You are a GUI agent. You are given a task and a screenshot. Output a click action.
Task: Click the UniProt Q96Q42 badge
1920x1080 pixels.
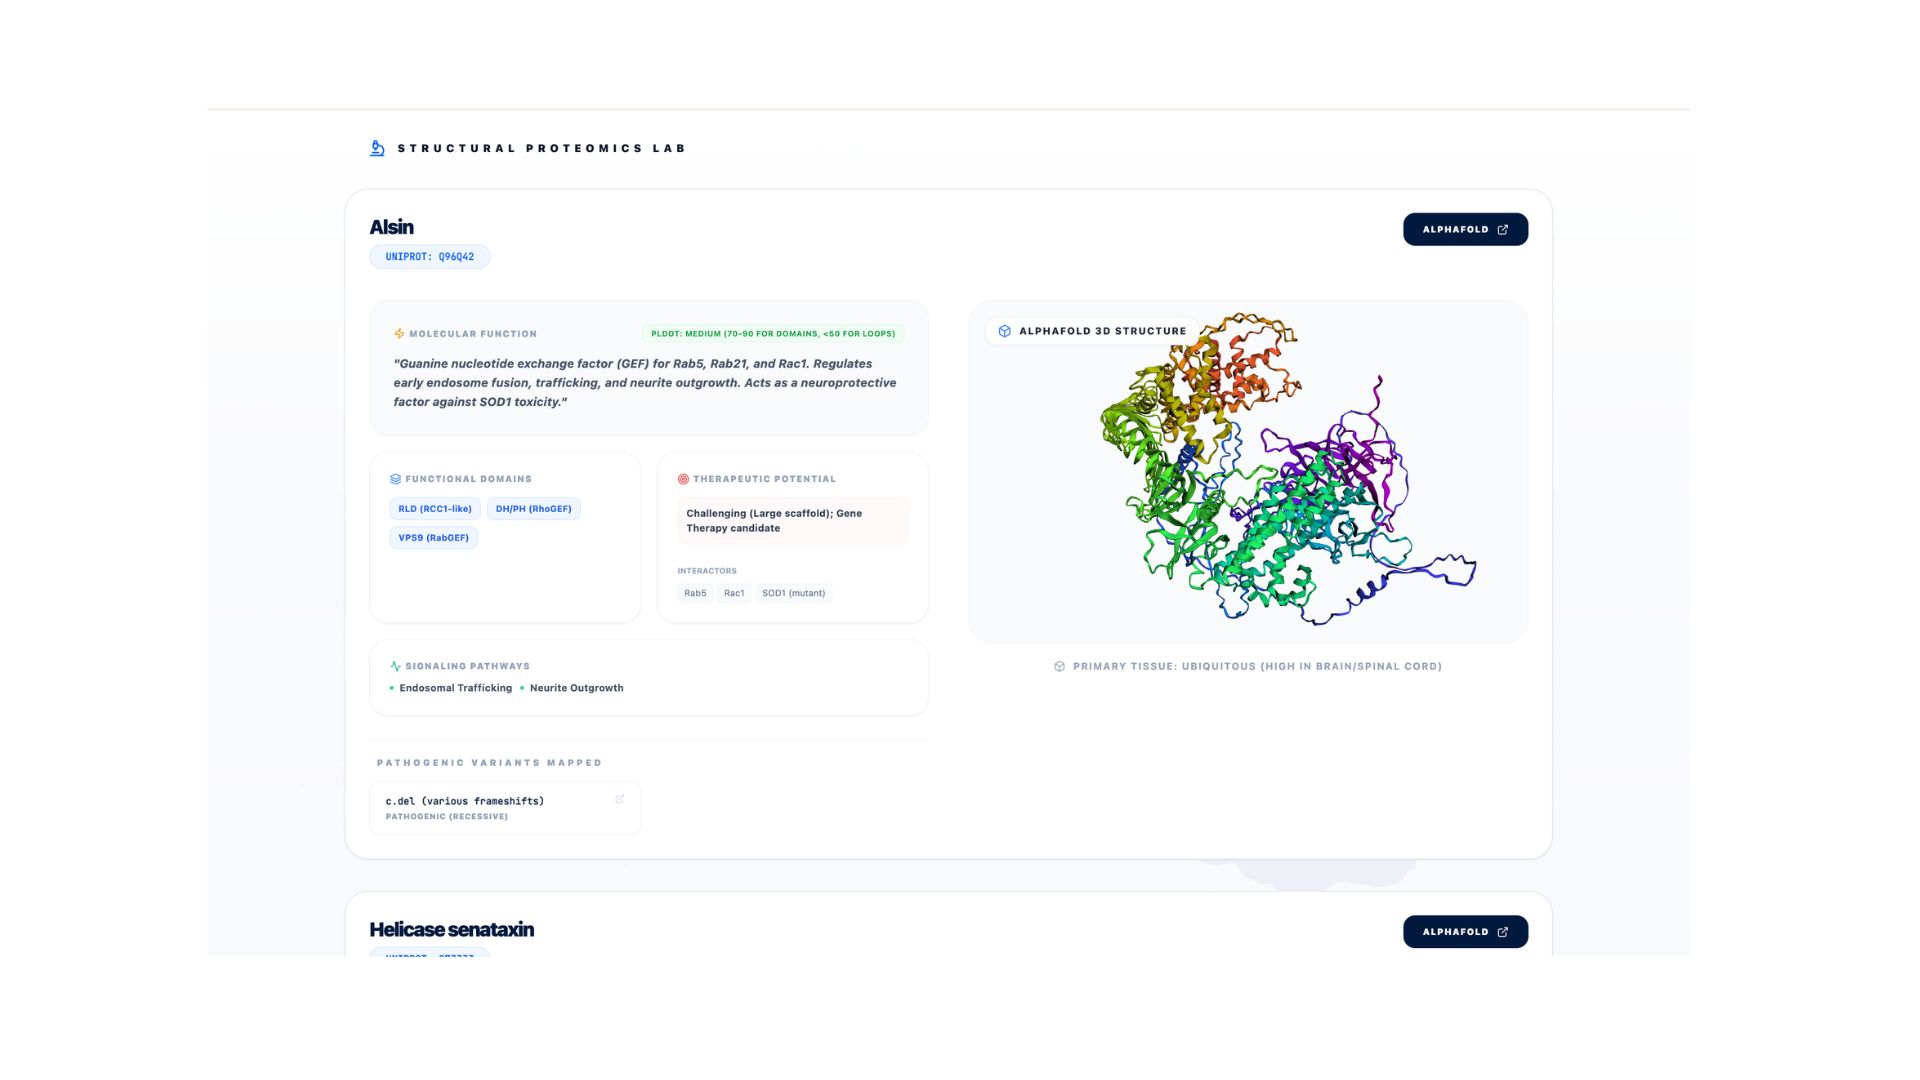[x=430, y=257]
